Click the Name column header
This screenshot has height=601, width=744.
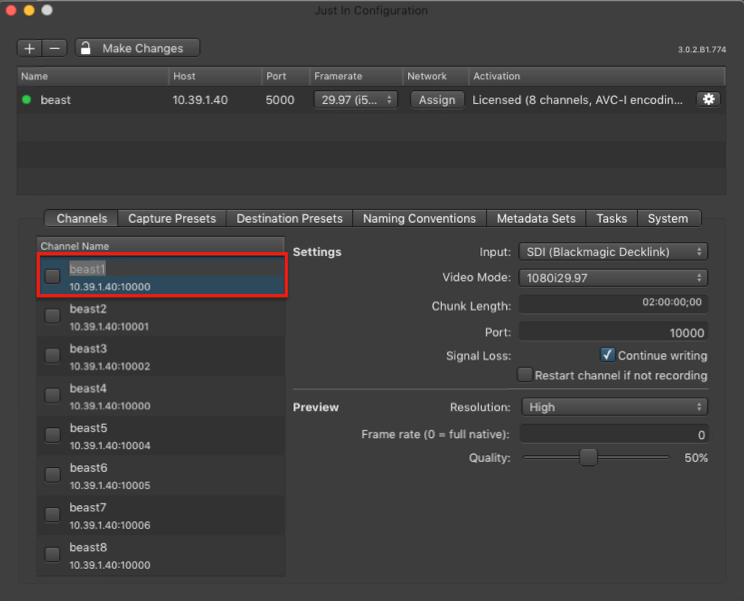[x=93, y=76]
